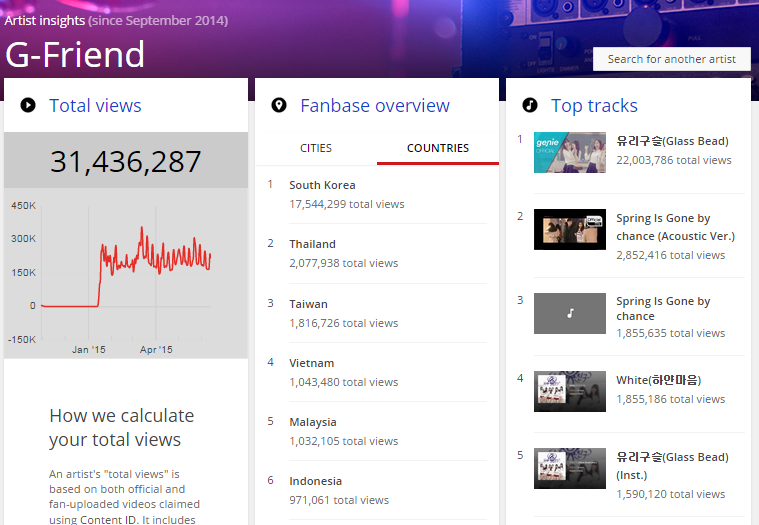
Task: Click How we calculate your total views heading
Action: click(x=121, y=427)
